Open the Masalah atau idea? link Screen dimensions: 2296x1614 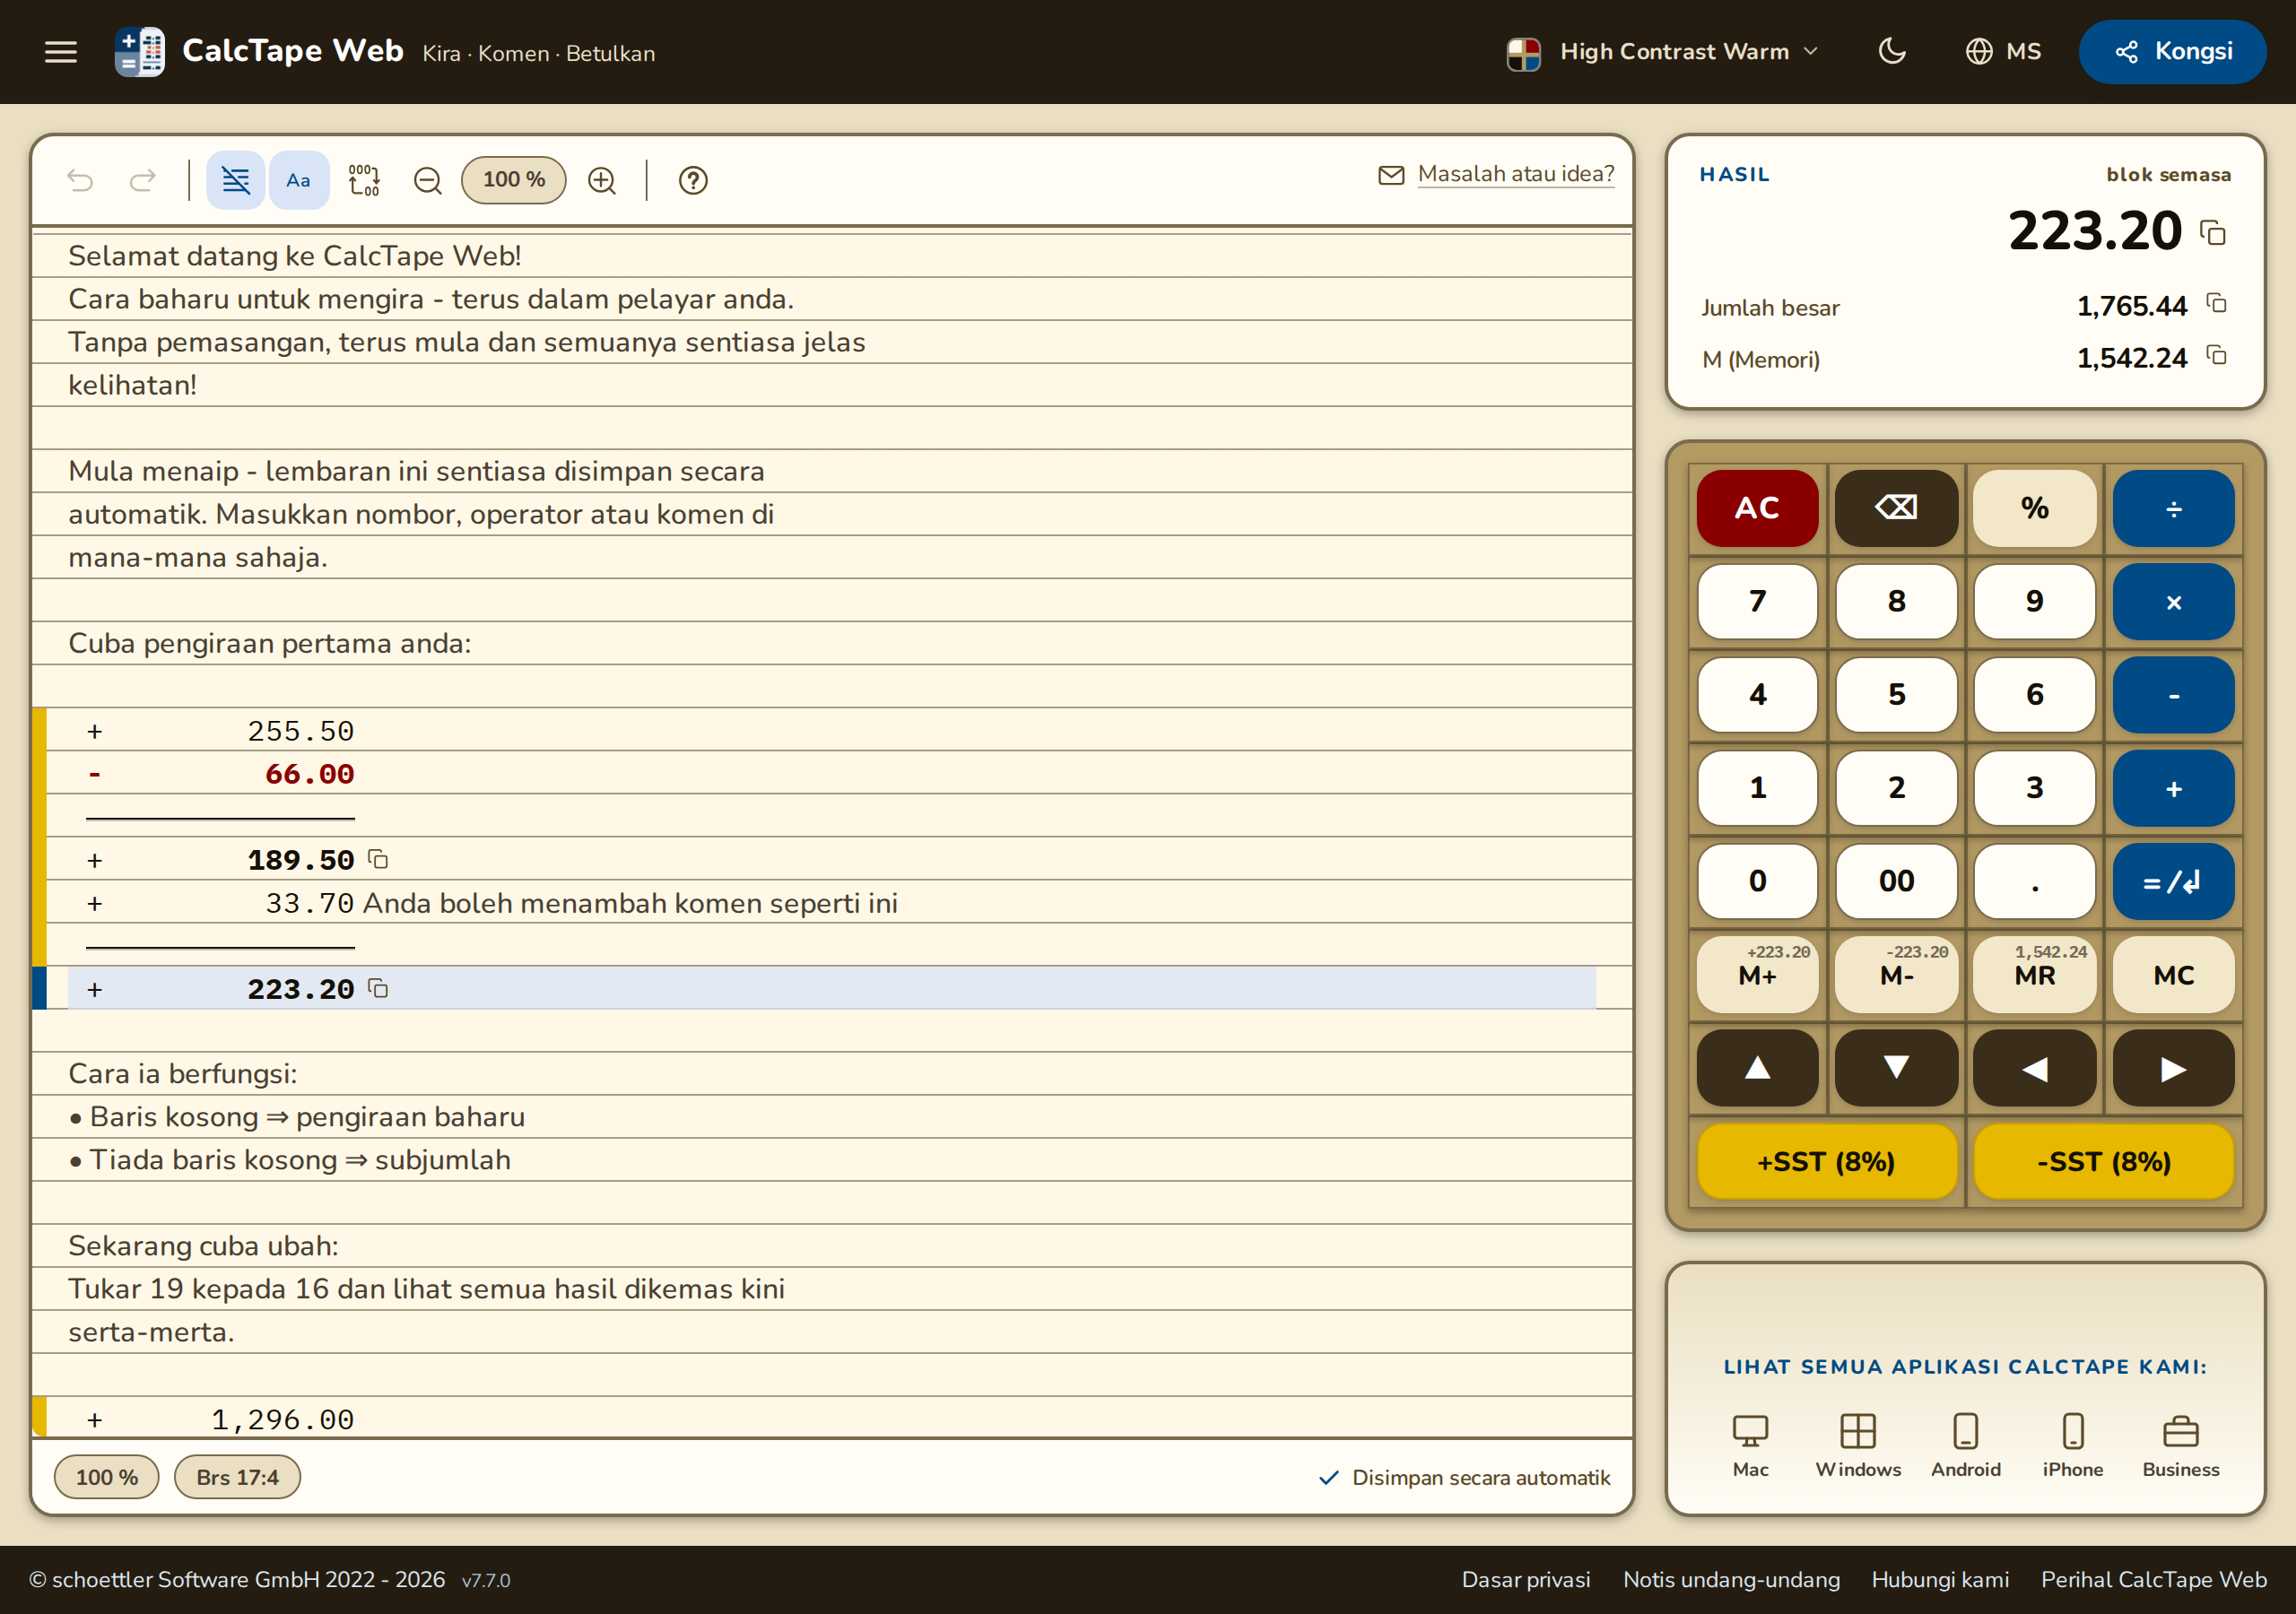pos(1515,174)
